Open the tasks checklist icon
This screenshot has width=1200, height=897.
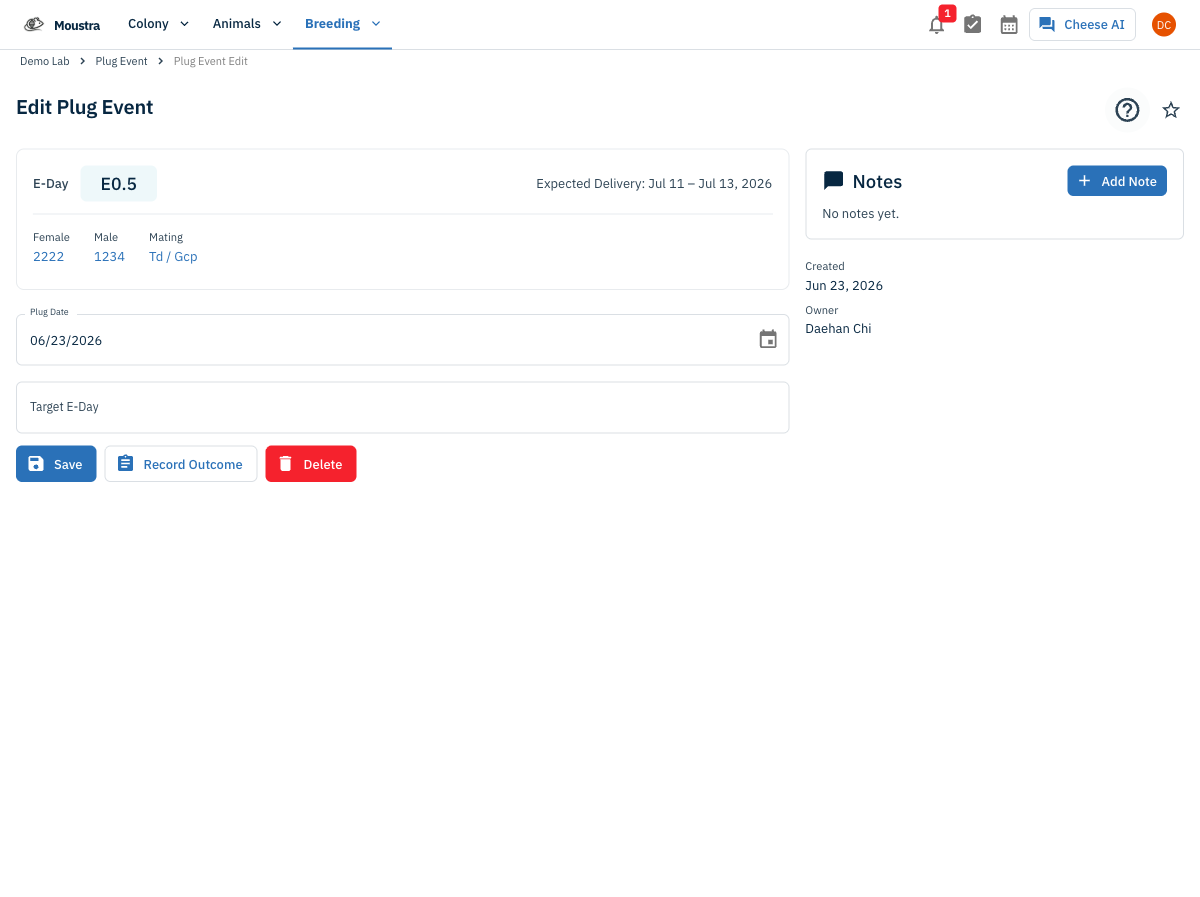click(972, 24)
